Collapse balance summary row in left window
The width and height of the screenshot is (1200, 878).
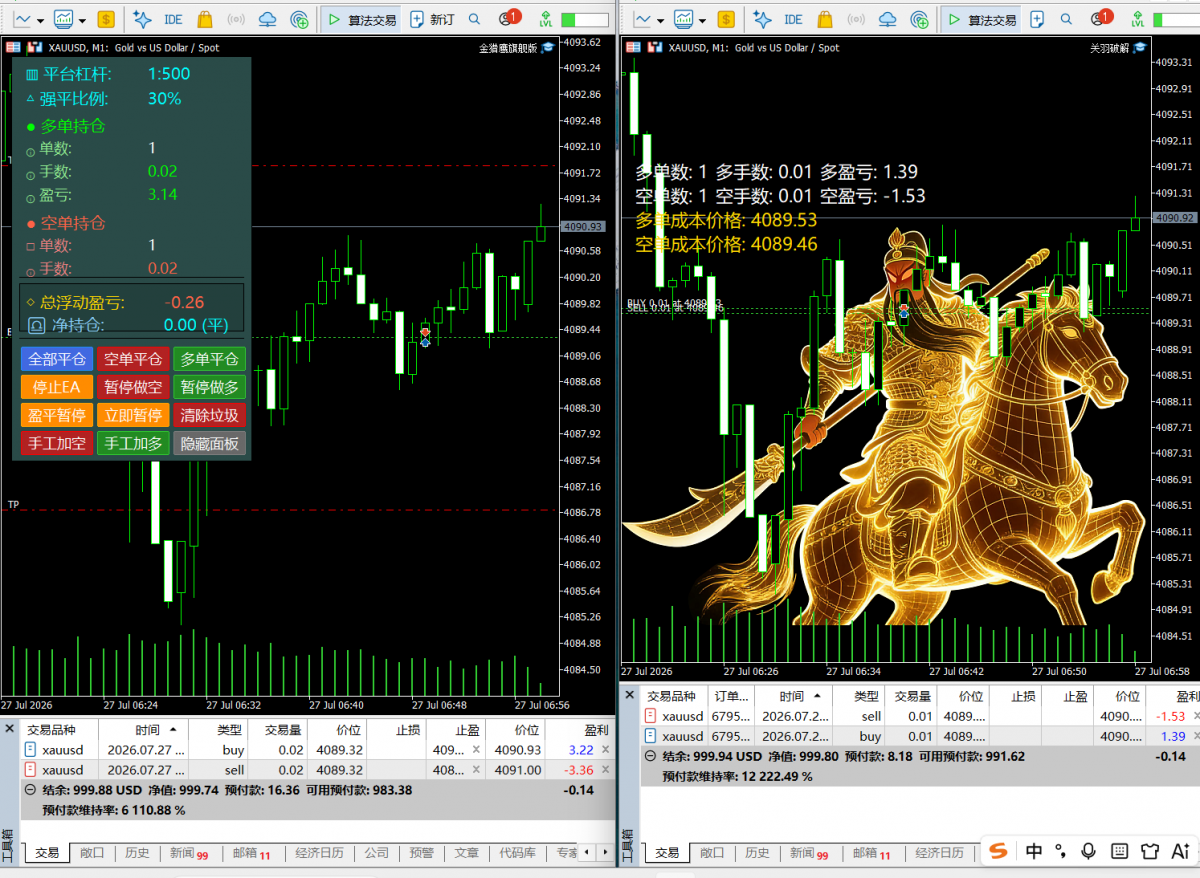pos(30,790)
